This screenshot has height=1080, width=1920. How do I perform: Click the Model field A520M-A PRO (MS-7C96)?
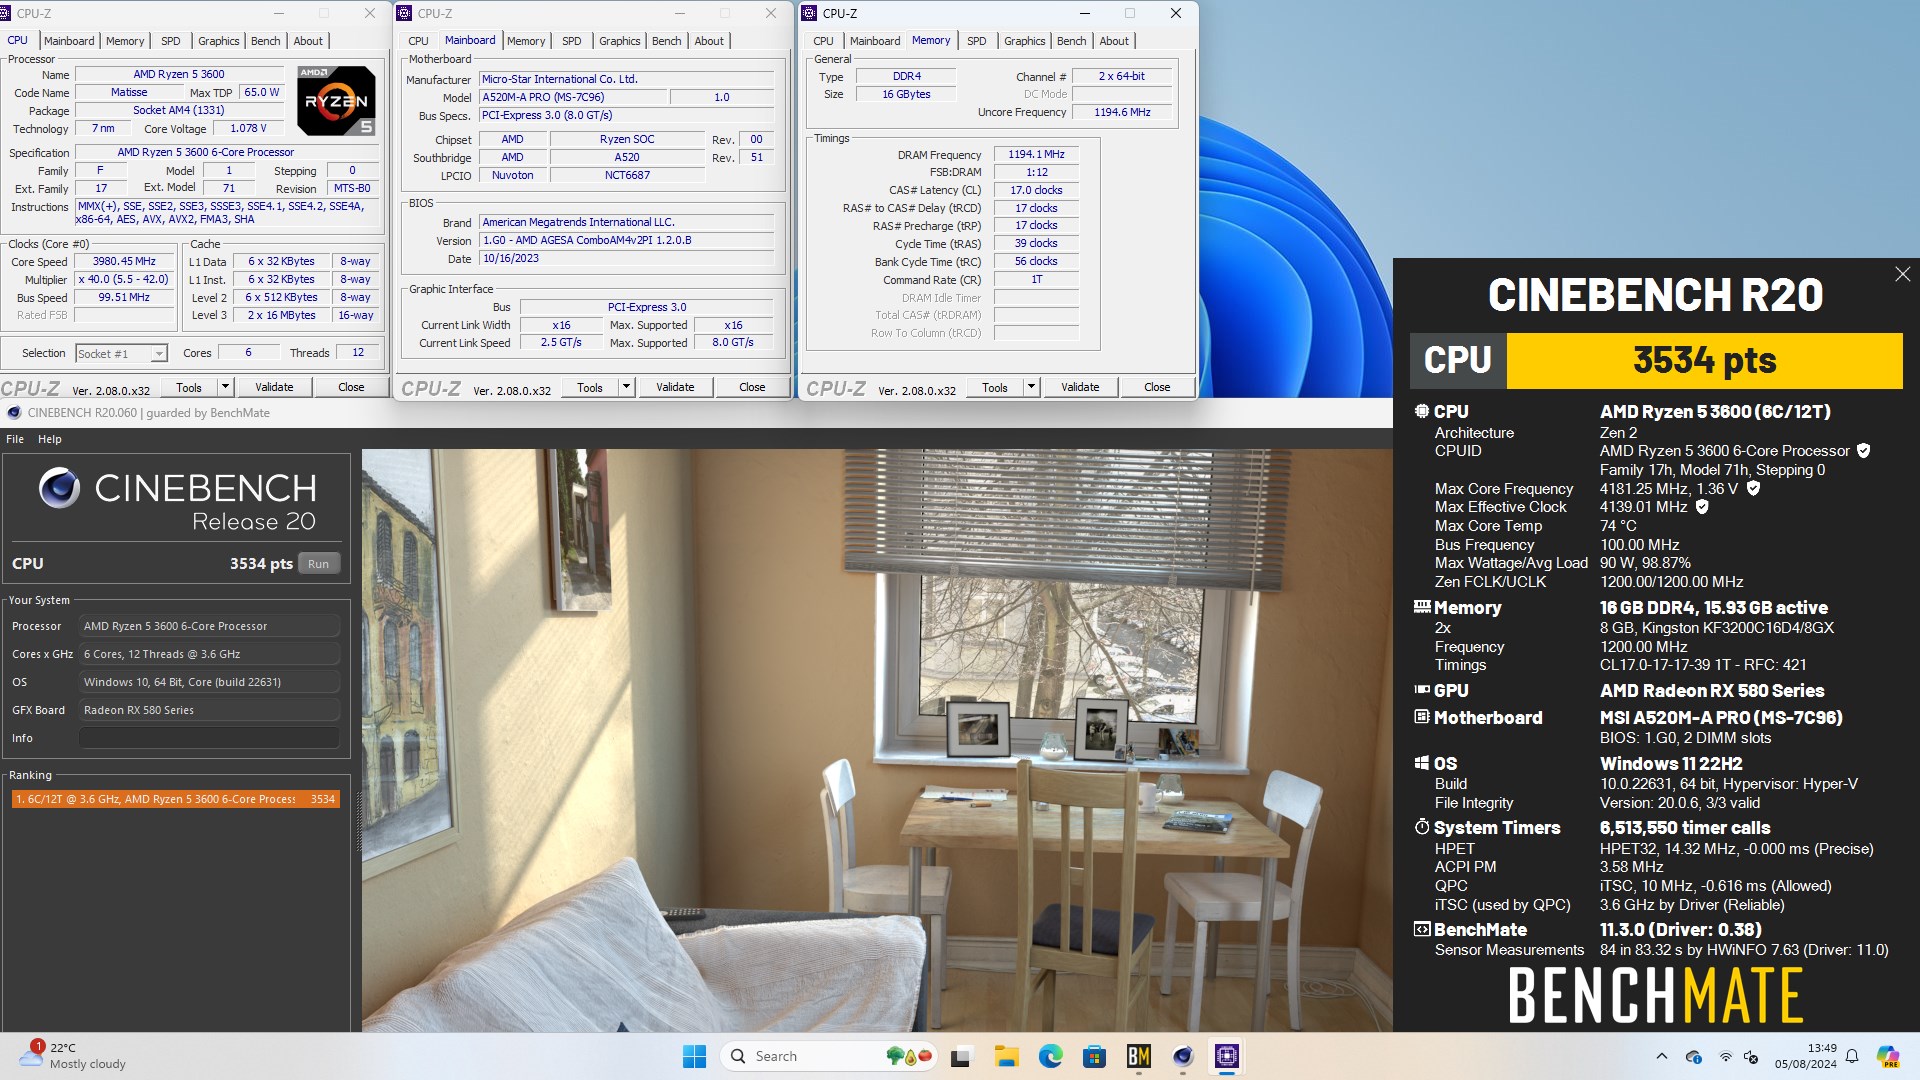(572, 97)
